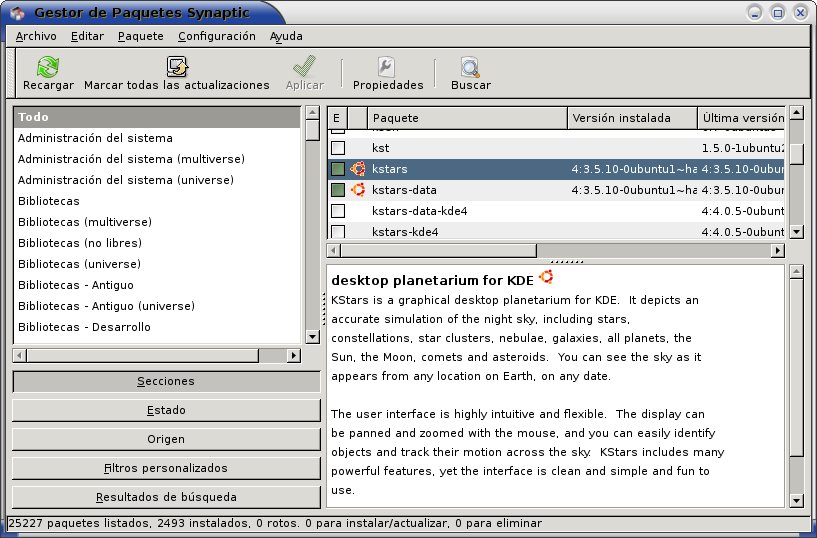The height and width of the screenshot is (538, 817).
Task: Sort by the Versión instalada column header
Action: click(632, 118)
